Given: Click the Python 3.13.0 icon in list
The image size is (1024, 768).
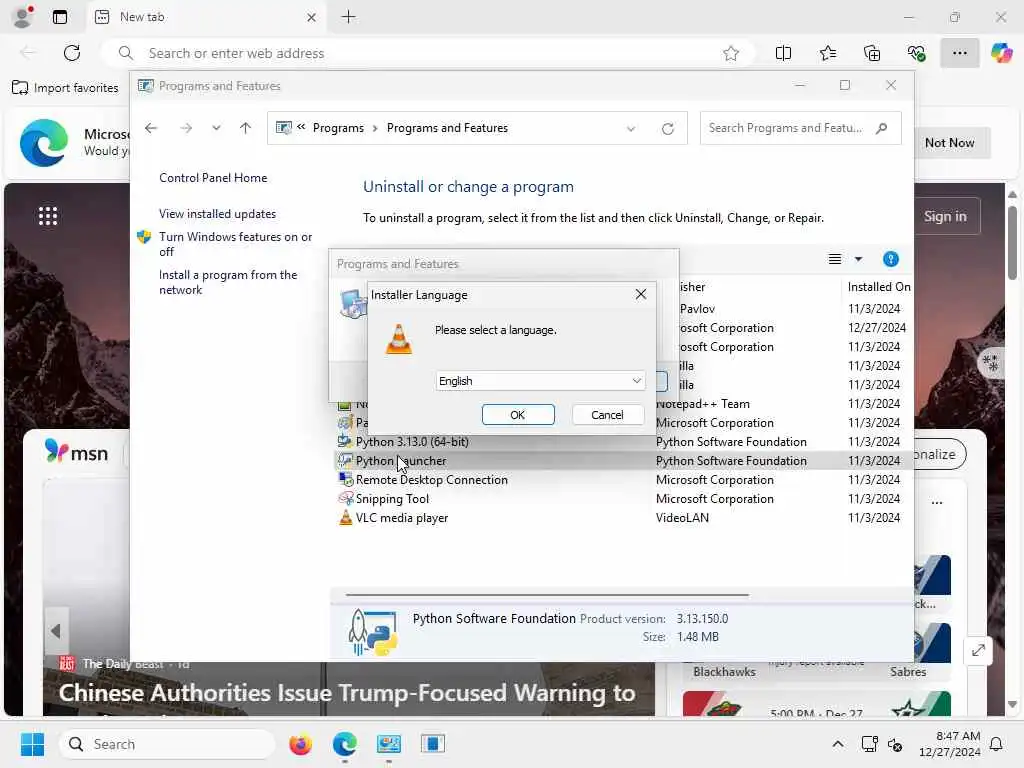Looking at the screenshot, I should 345,442.
